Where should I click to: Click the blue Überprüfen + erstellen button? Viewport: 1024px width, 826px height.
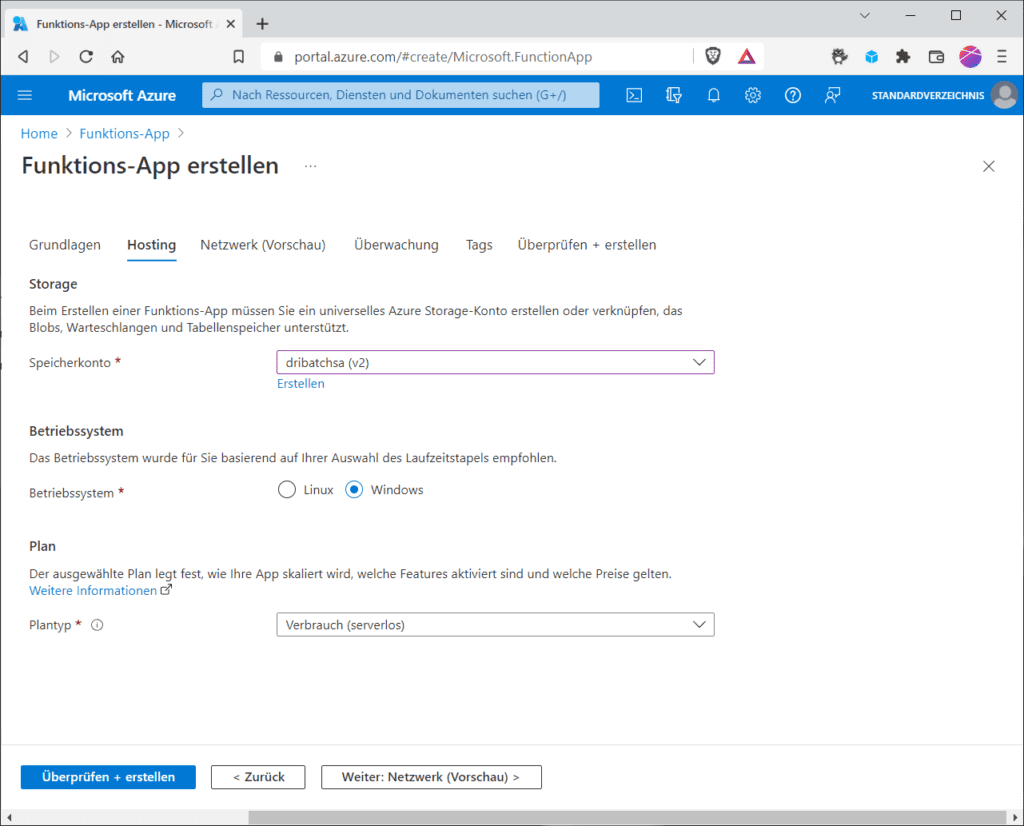pos(108,777)
